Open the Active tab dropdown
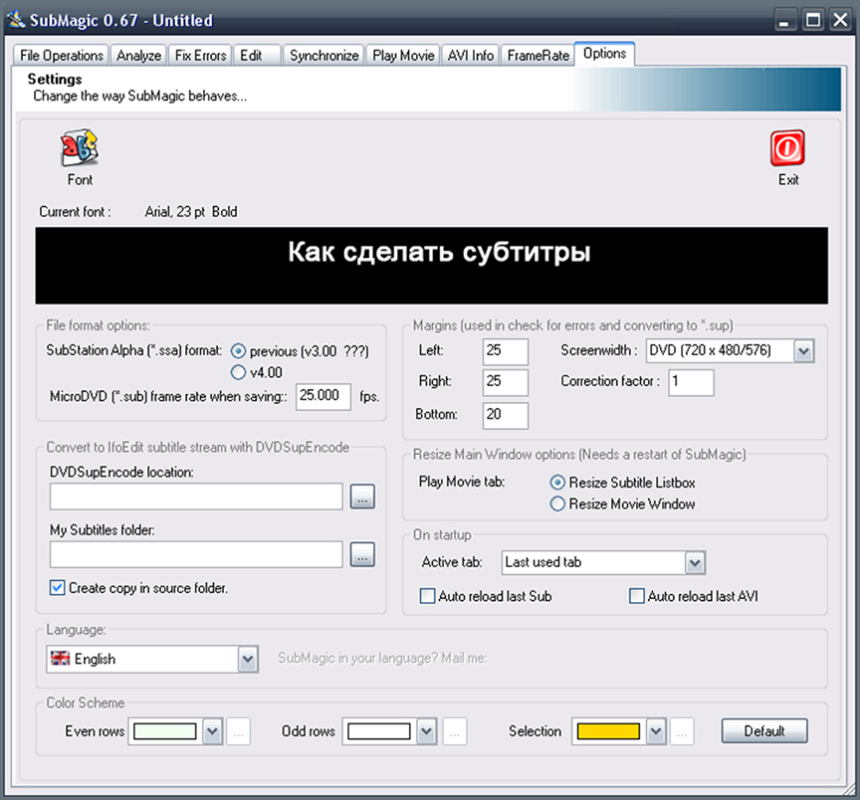The height and width of the screenshot is (800, 860). coord(695,563)
